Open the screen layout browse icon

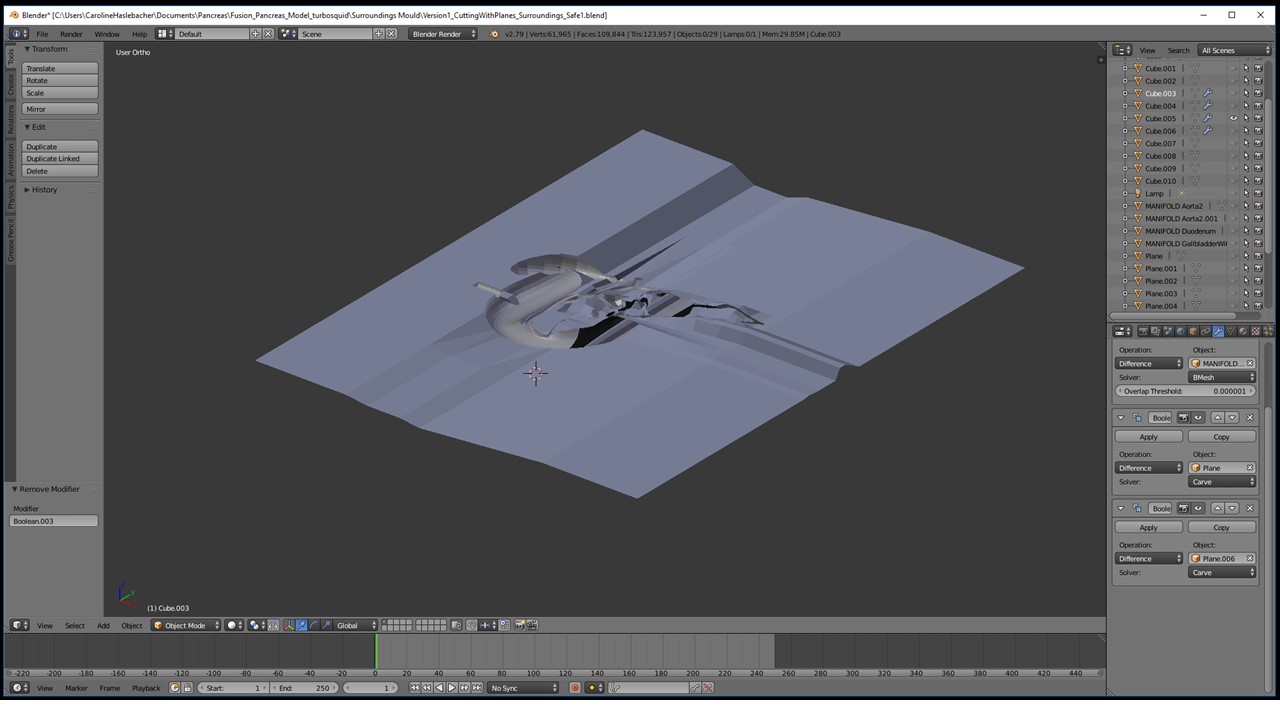(164, 33)
